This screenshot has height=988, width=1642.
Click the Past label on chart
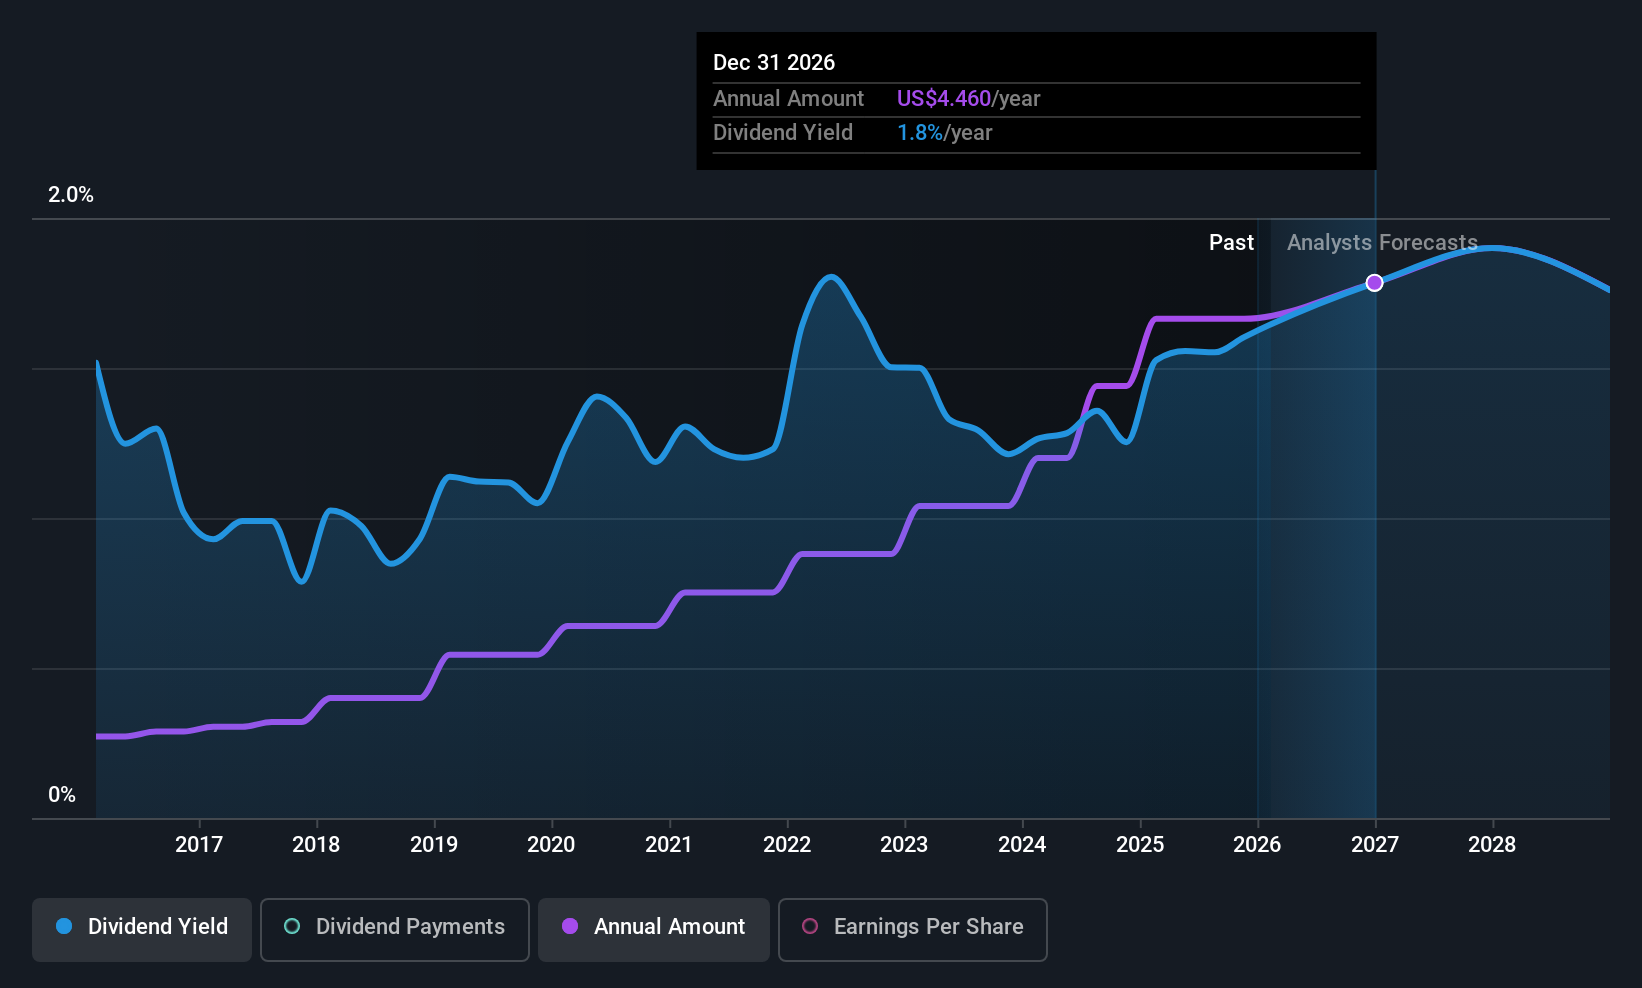(1231, 242)
